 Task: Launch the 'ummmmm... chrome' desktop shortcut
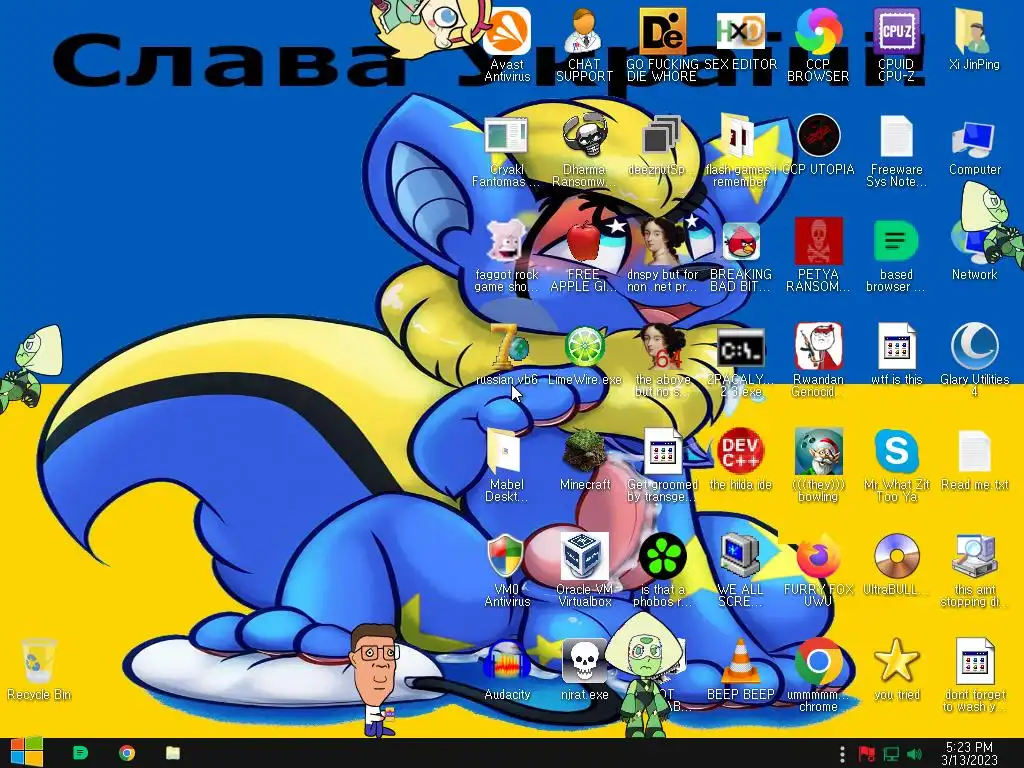(818, 677)
